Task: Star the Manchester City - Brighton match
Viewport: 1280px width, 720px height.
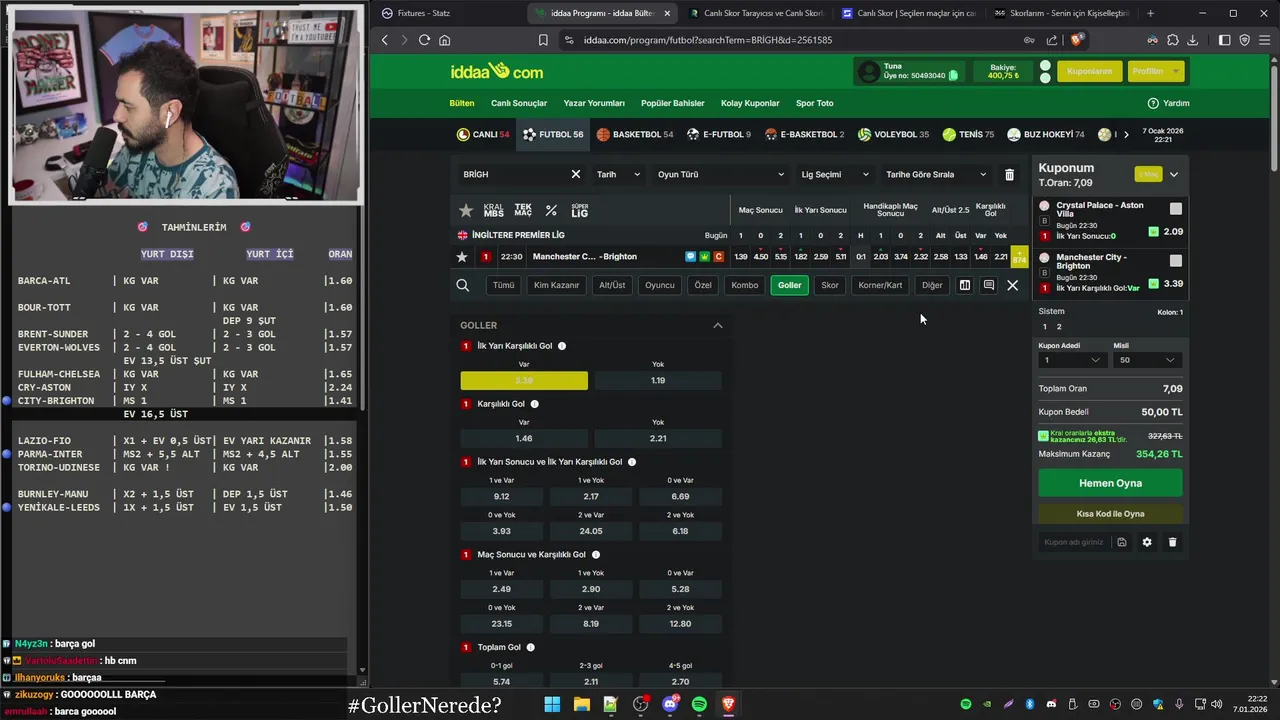Action: (462, 257)
